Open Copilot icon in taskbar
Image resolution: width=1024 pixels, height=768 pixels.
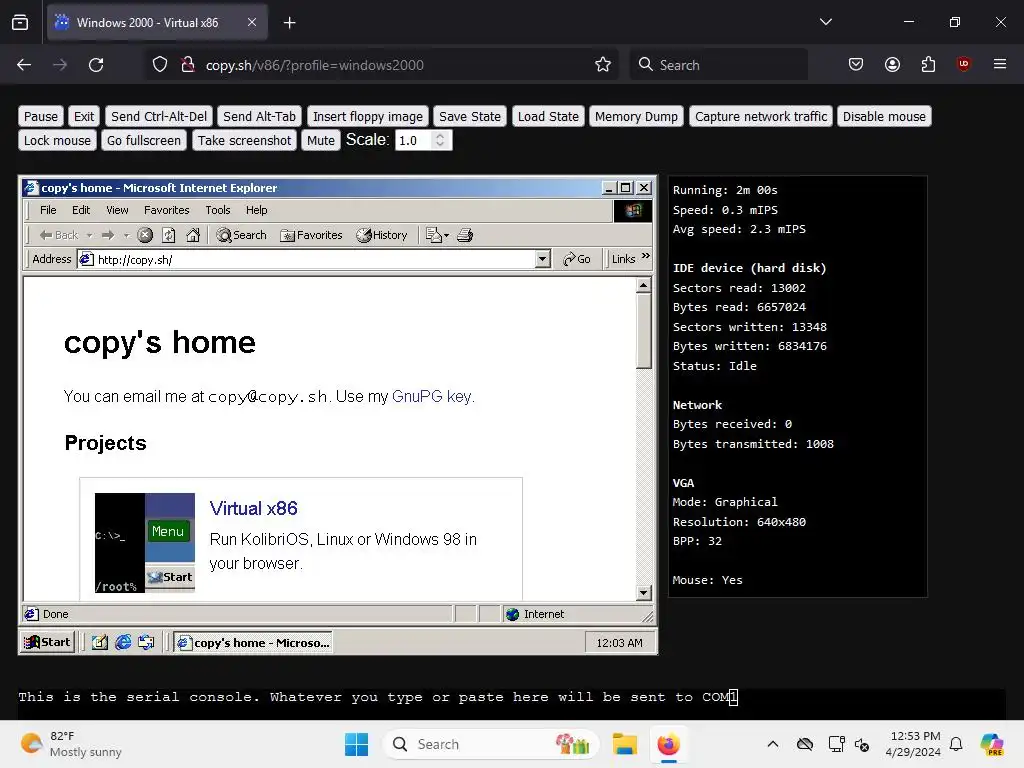click(992, 744)
